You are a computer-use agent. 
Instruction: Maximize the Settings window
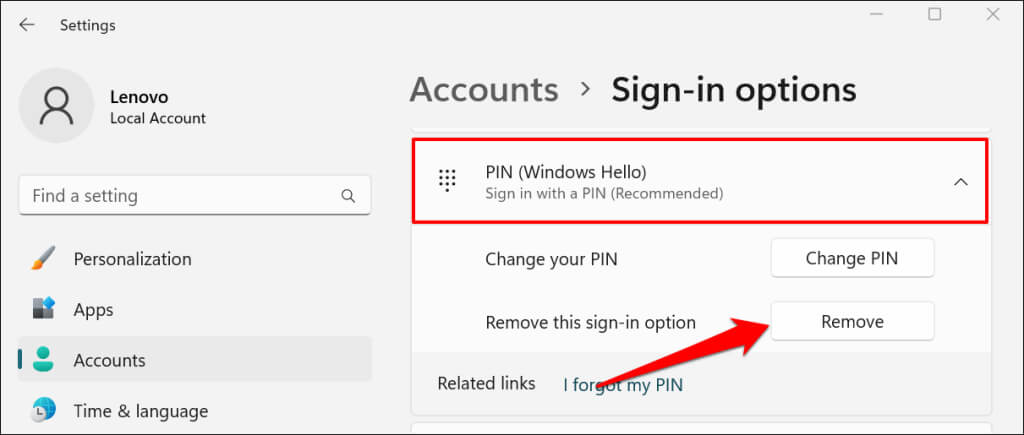coord(934,14)
